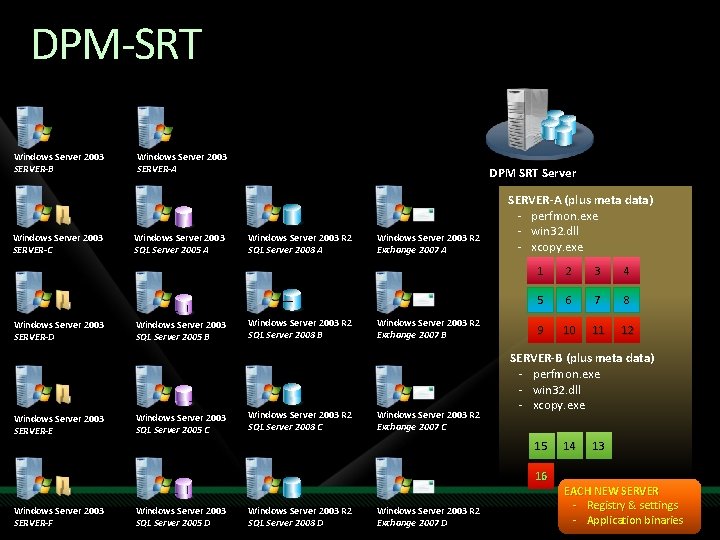The width and height of the screenshot is (720, 540).
Task: Click the 'DPM SRT Server' label
Action: (532, 173)
